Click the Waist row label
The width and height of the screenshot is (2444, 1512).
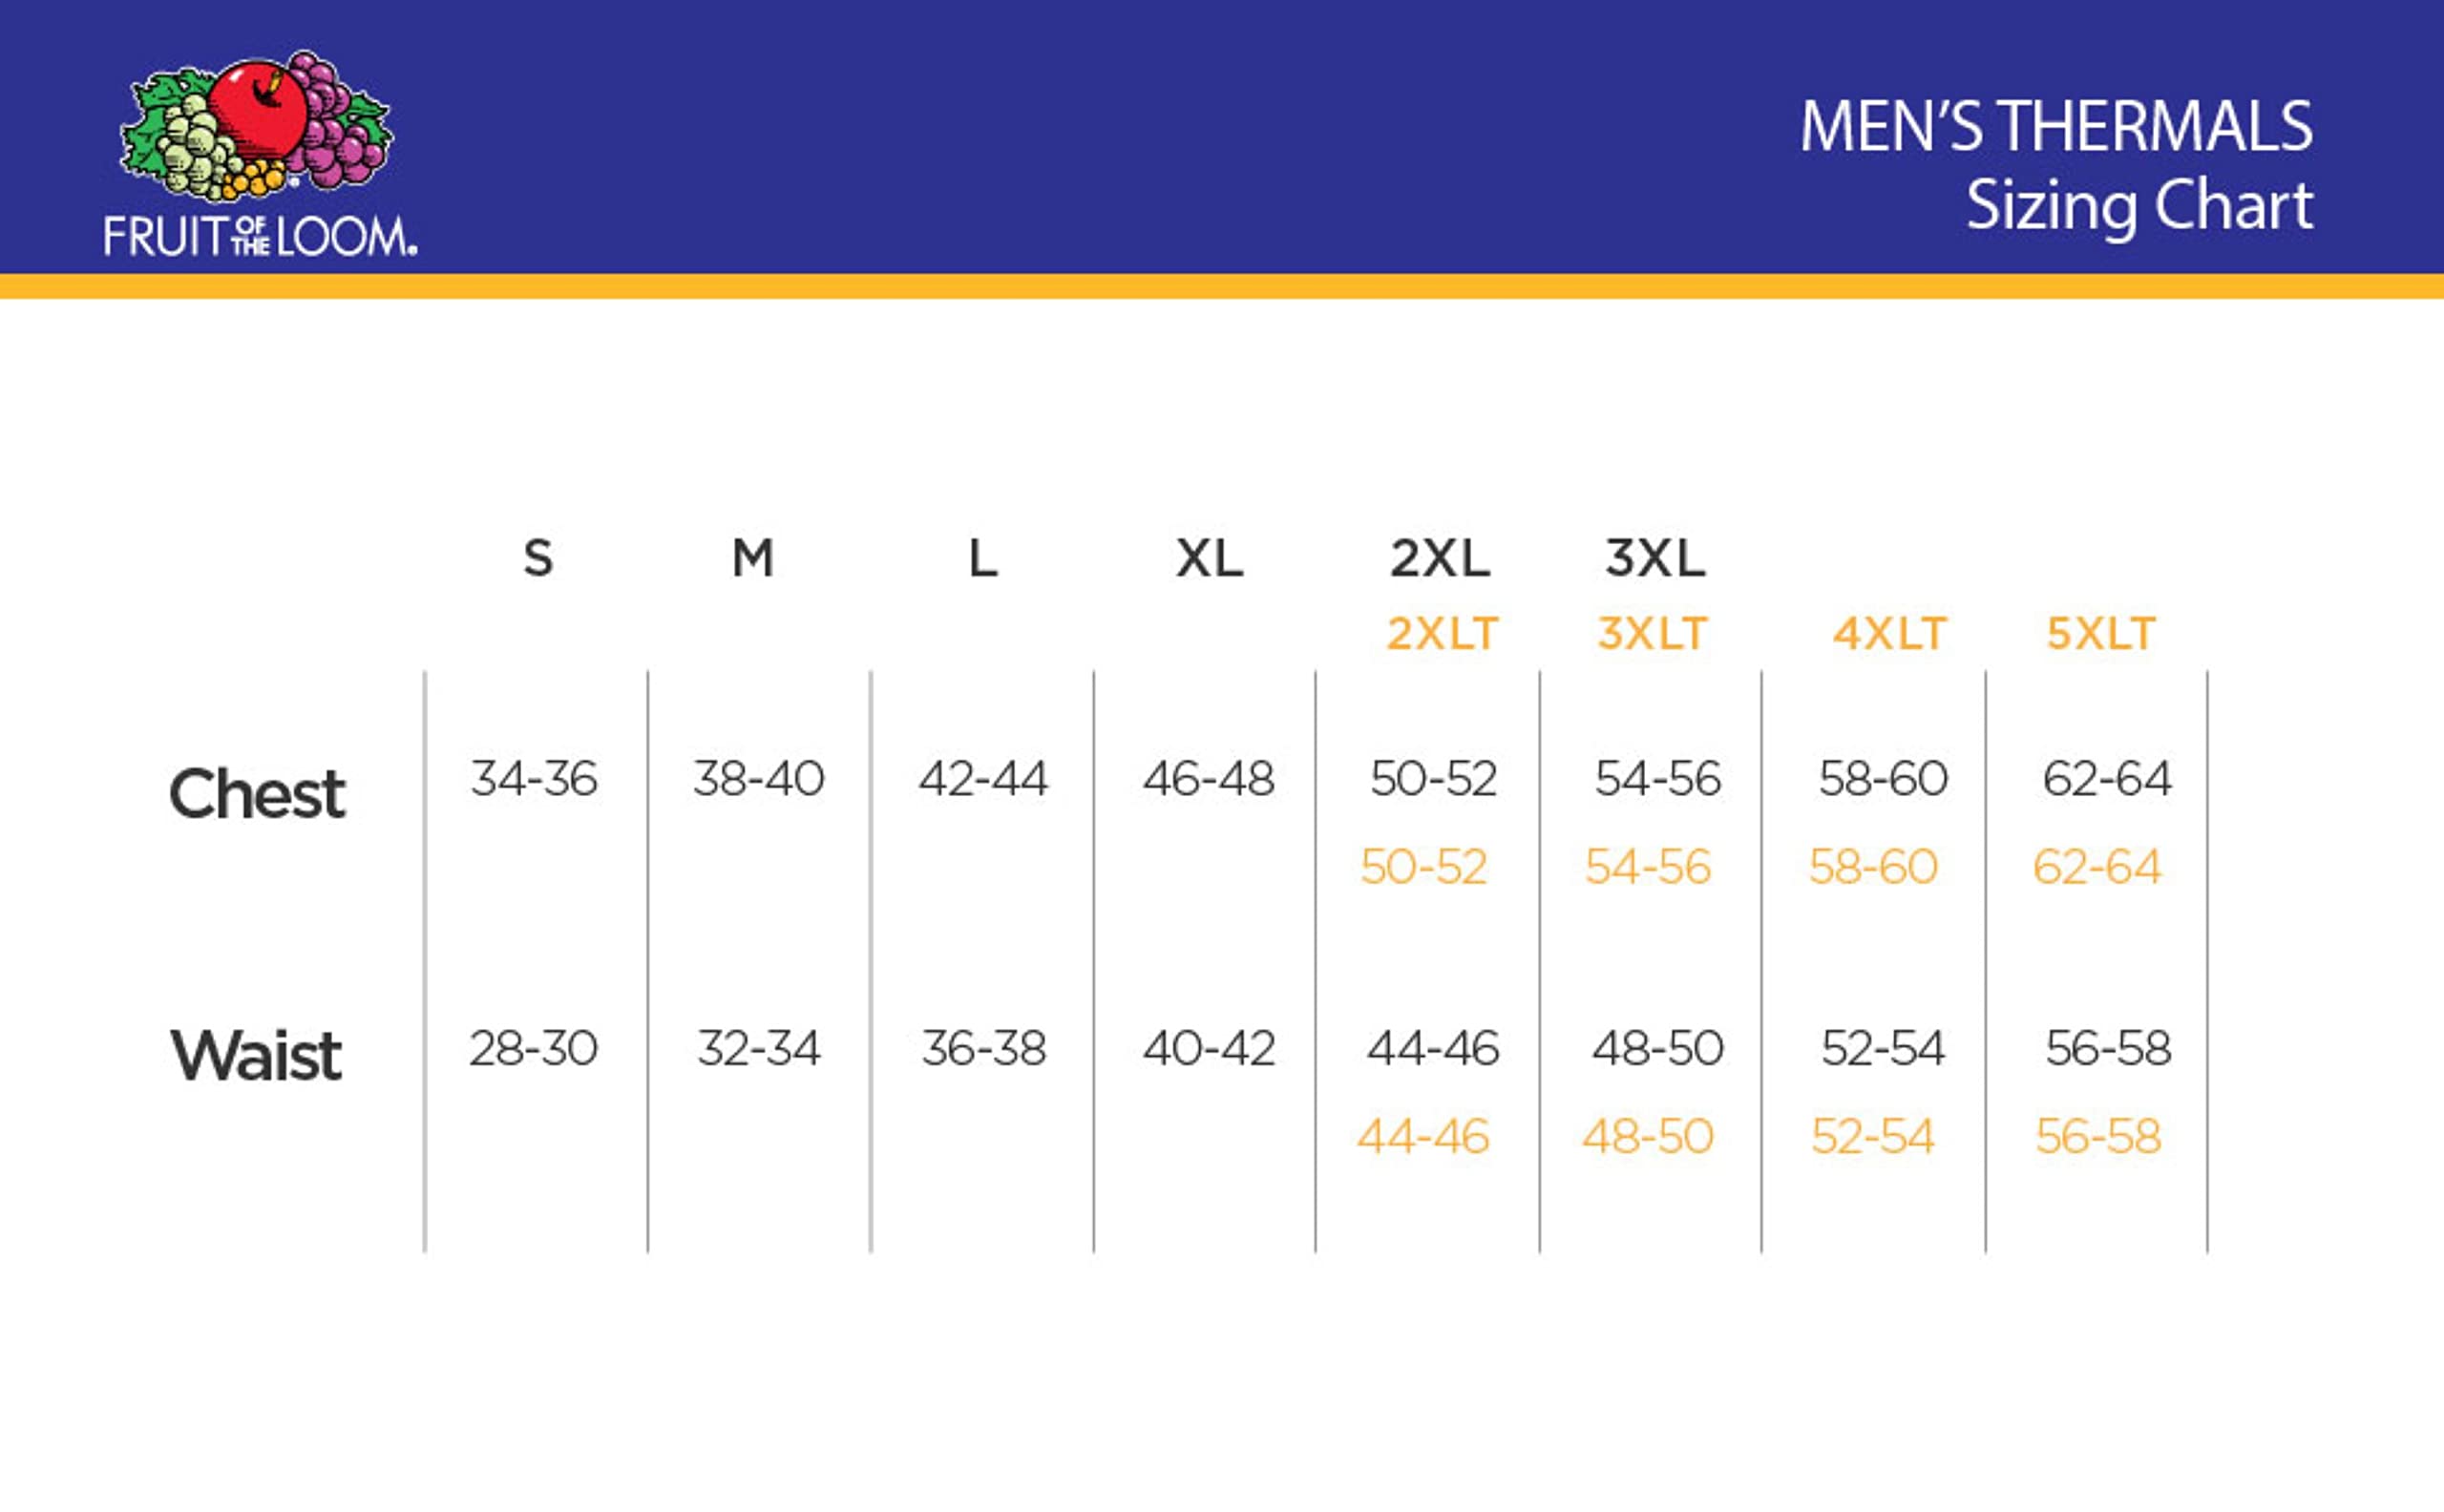[256, 1056]
